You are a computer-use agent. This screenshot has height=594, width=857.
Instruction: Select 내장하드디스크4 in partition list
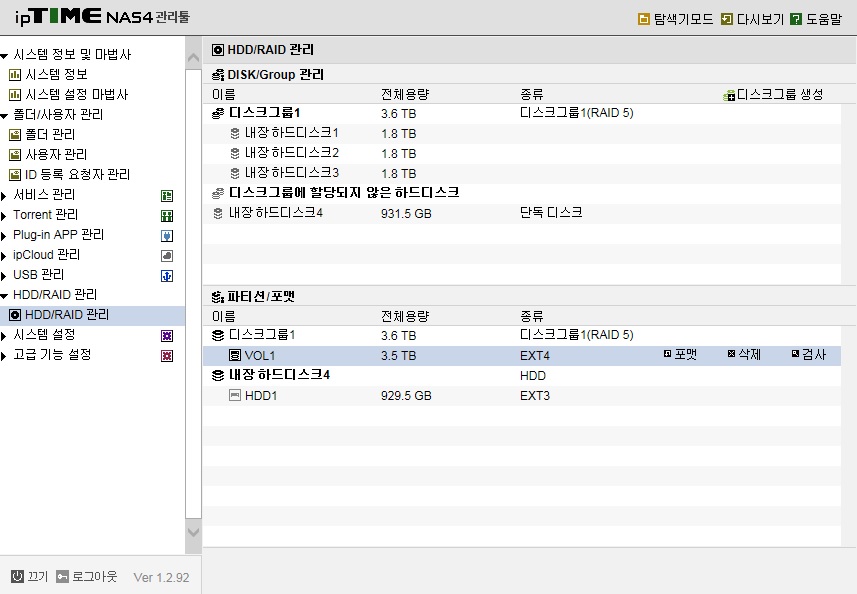tap(522, 375)
